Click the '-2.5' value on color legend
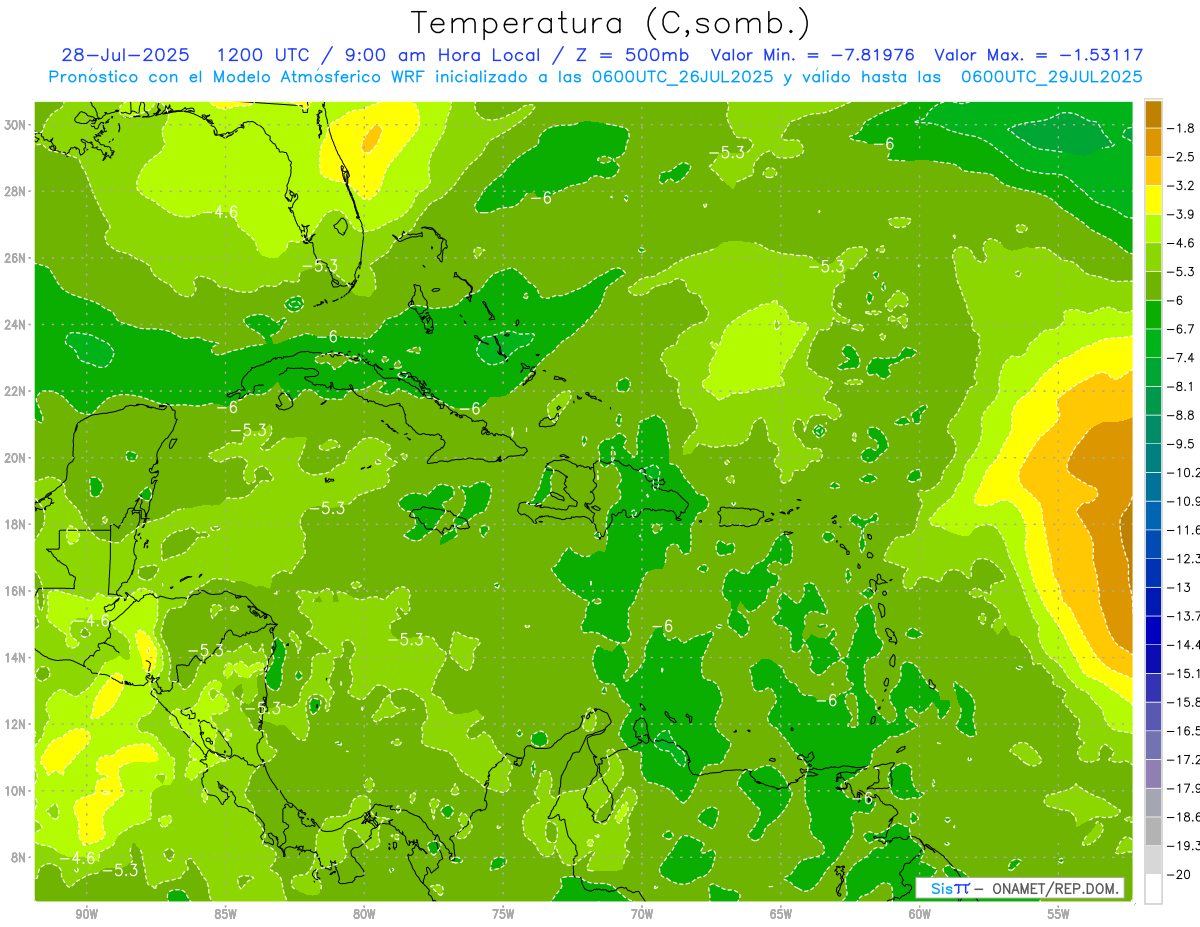The width and height of the screenshot is (1200, 927). click(x=1183, y=157)
